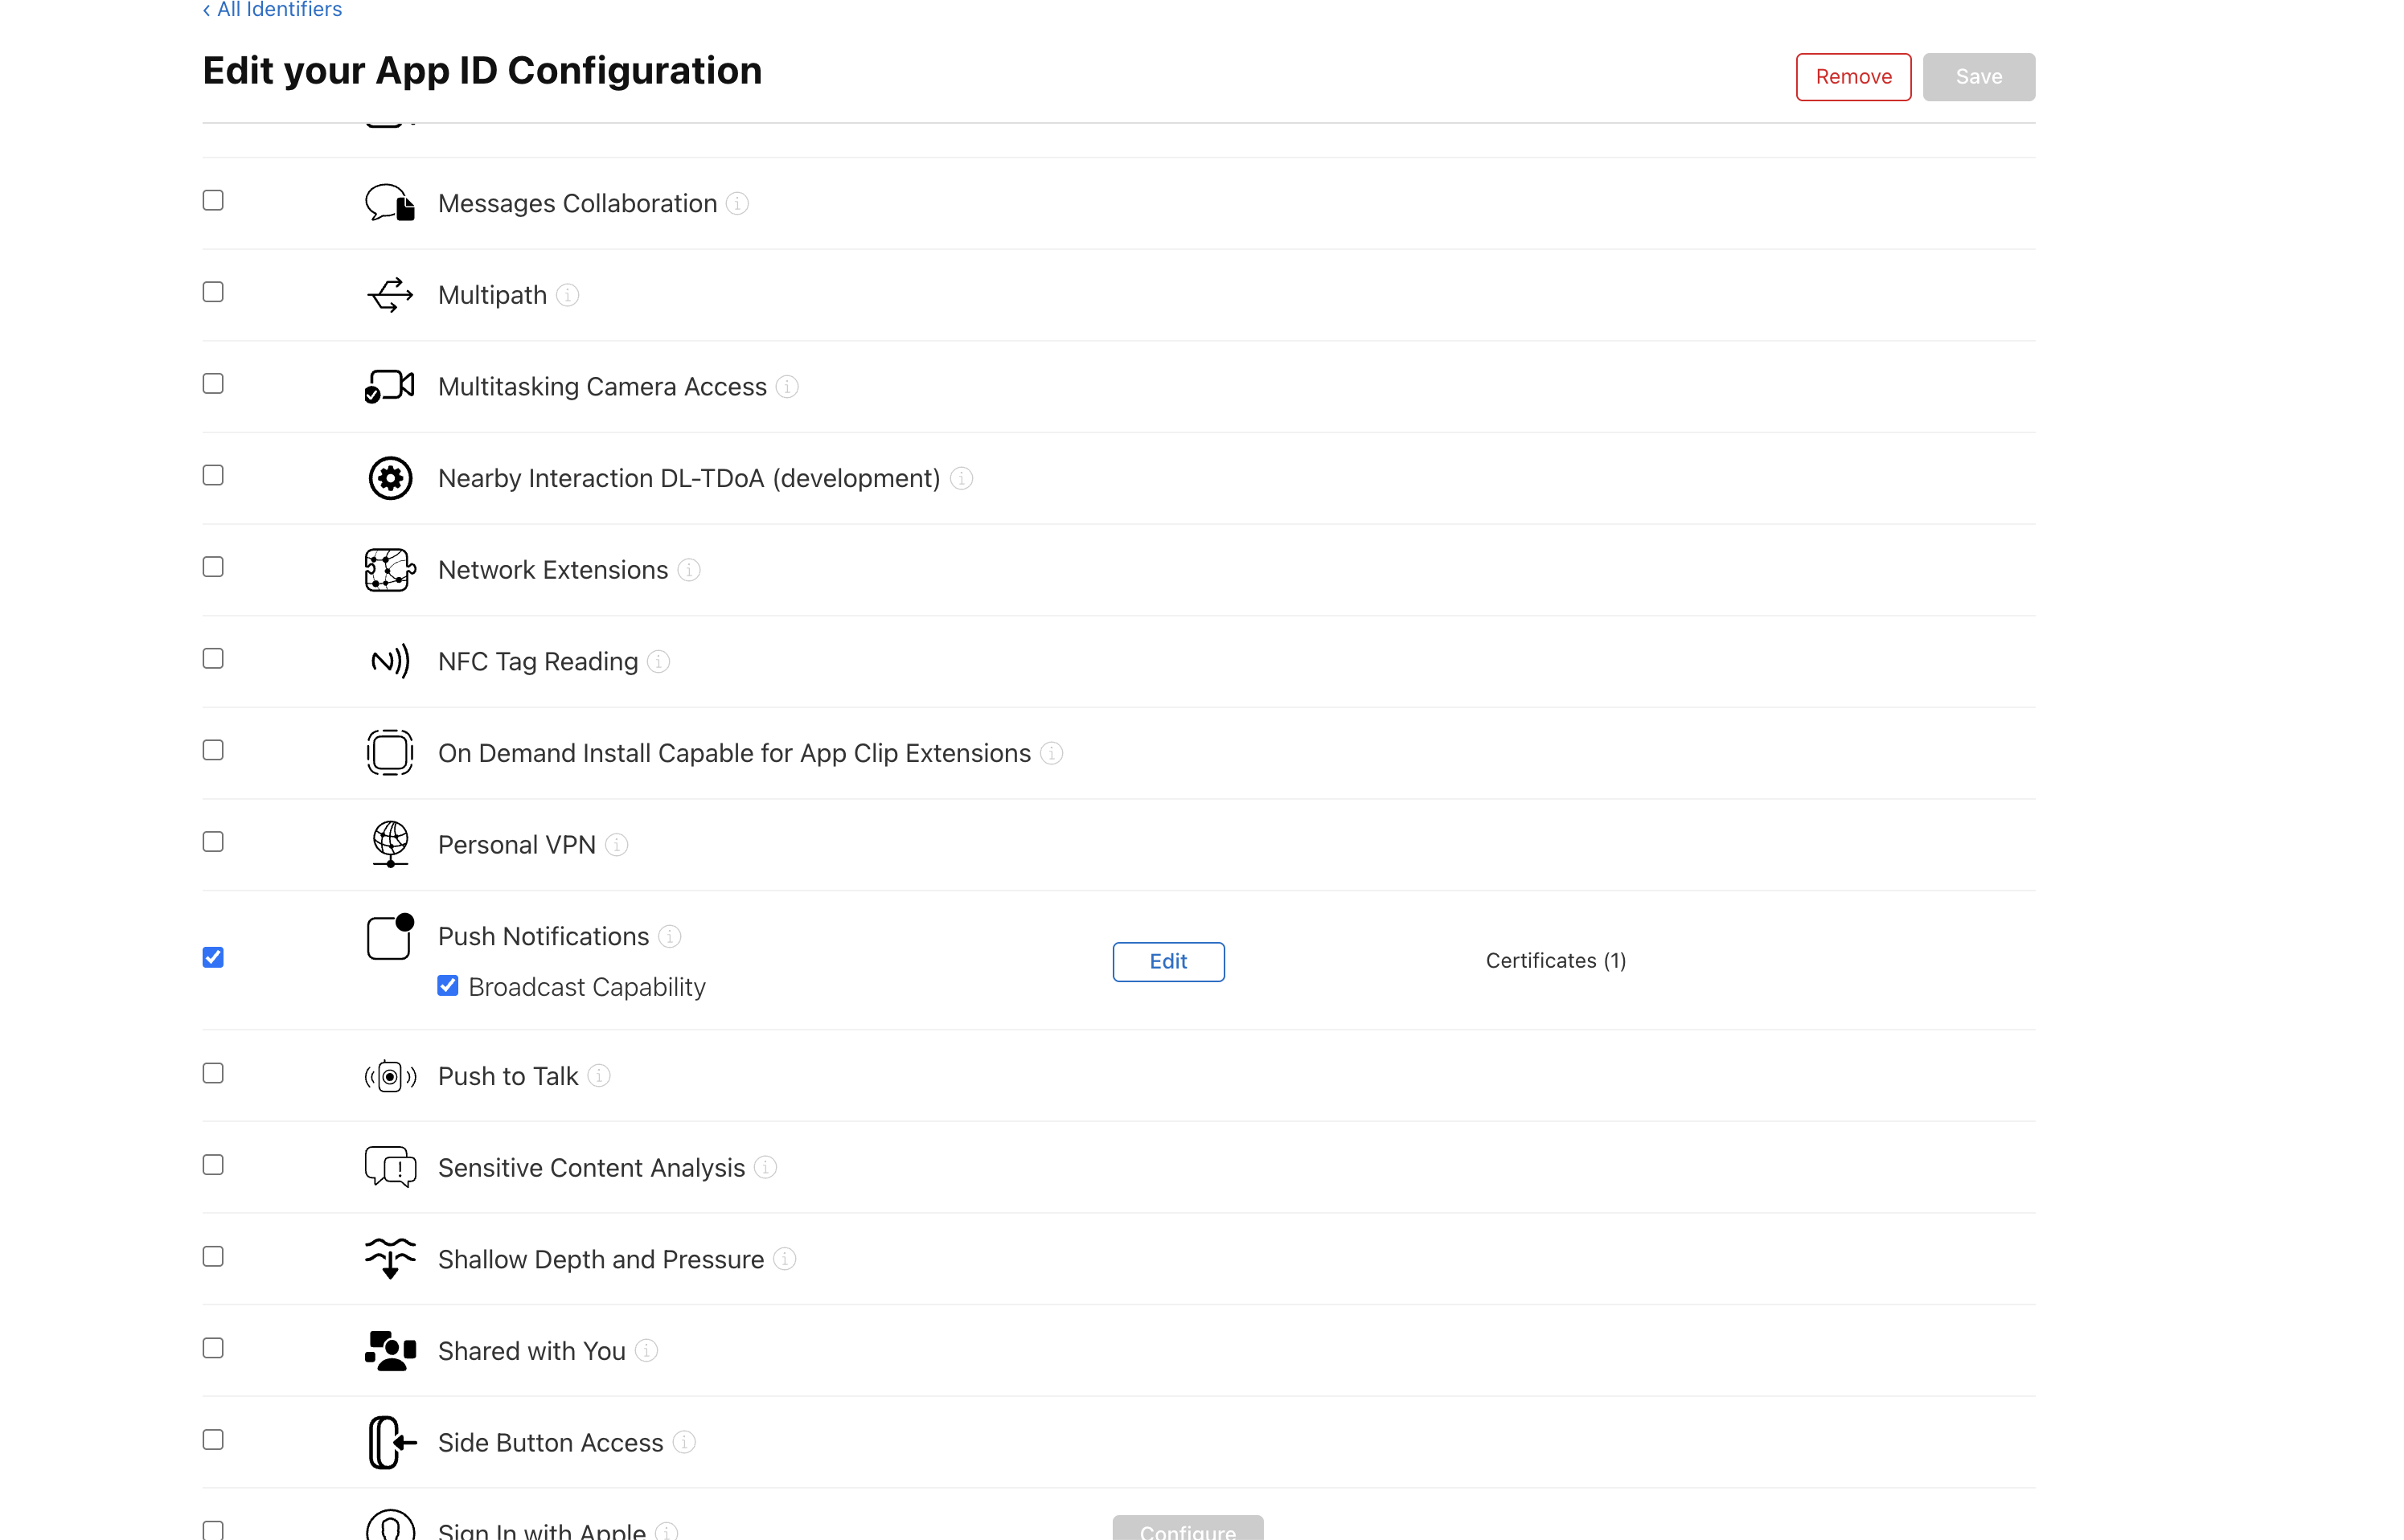Click the Edit button for Push Notifications

(x=1167, y=961)
